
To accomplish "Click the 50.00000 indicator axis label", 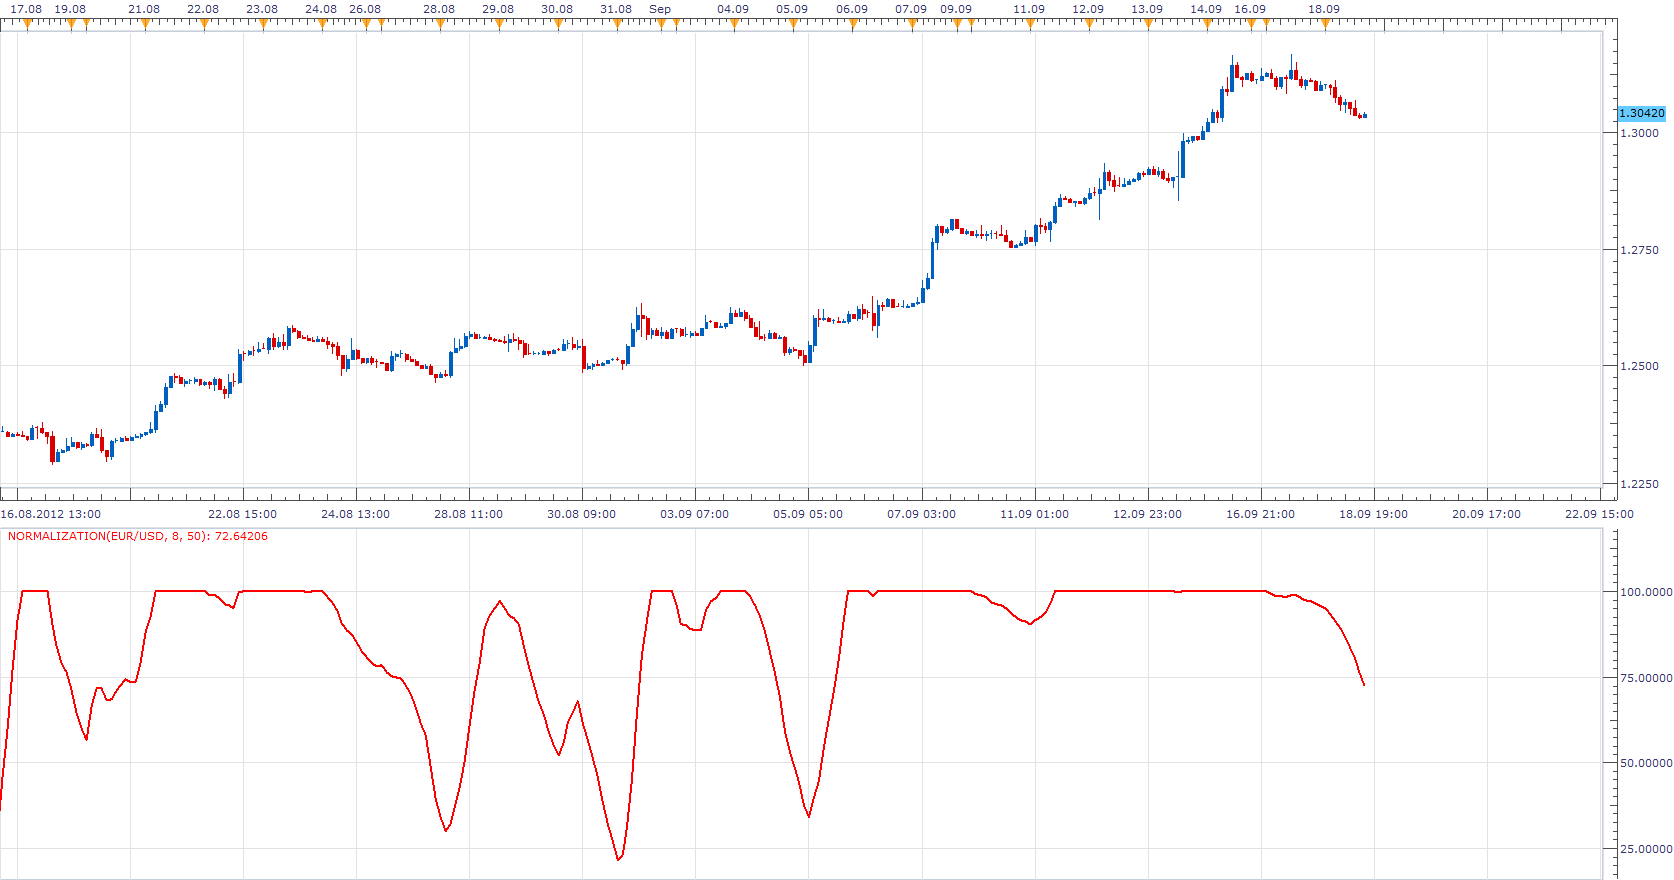I will [1646, 763].
